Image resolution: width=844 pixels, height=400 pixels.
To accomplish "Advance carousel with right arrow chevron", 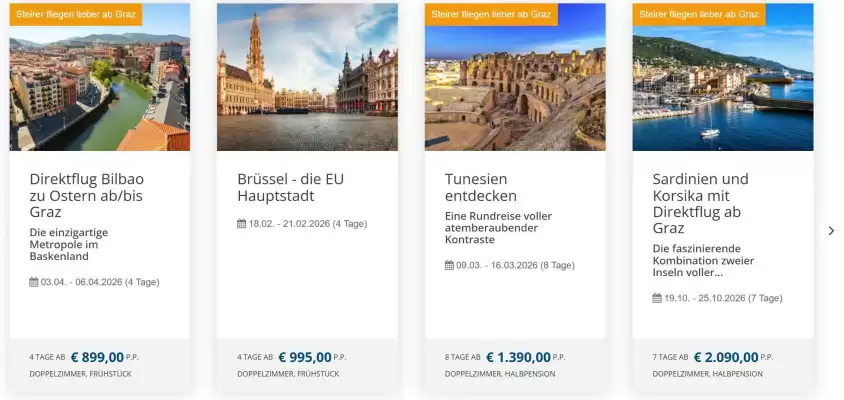I will (831, 231).
